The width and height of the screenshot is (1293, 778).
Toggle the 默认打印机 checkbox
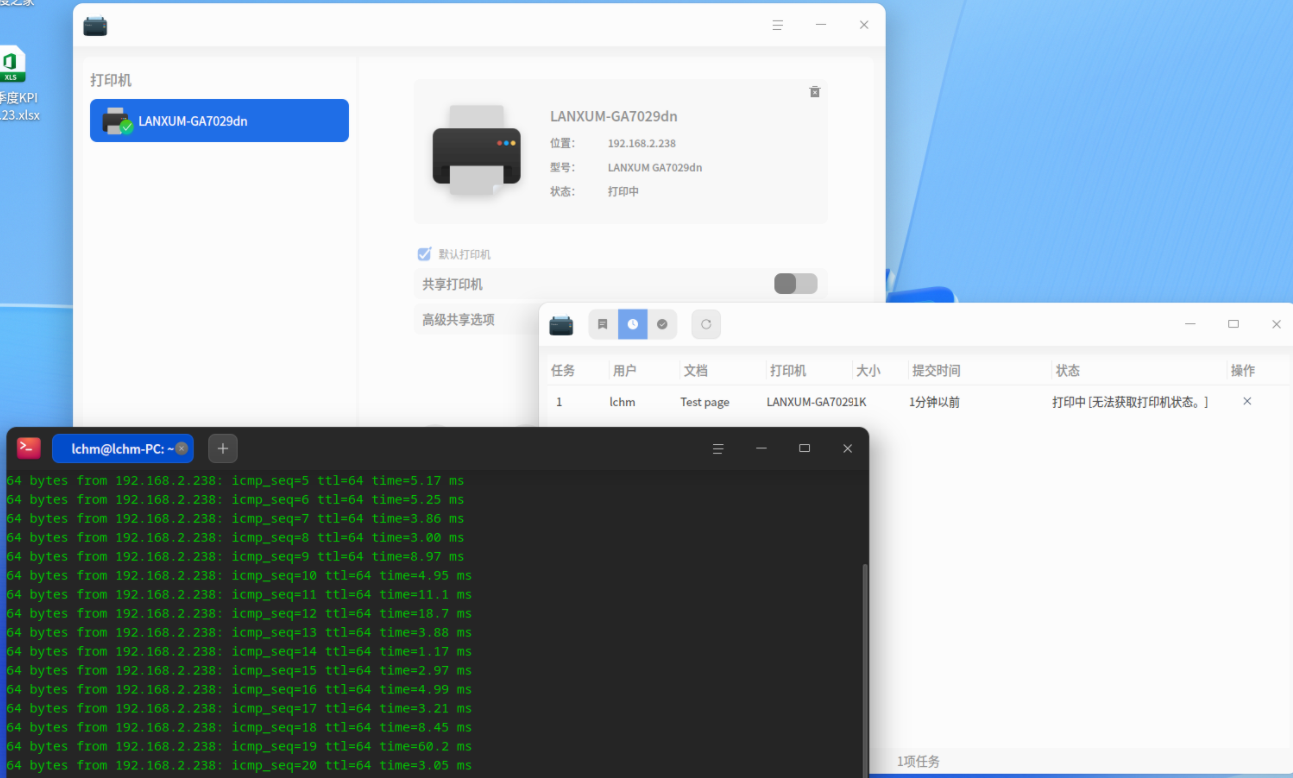pyautogui.click(x=424, y=254)
